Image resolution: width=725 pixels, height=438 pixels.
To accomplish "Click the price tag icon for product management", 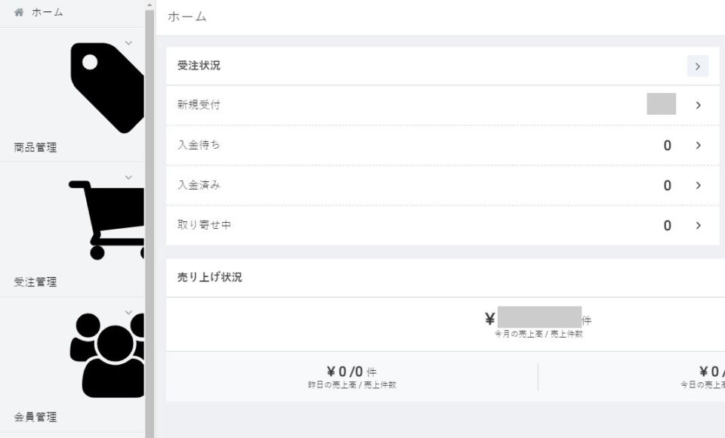I will (107, 90).
